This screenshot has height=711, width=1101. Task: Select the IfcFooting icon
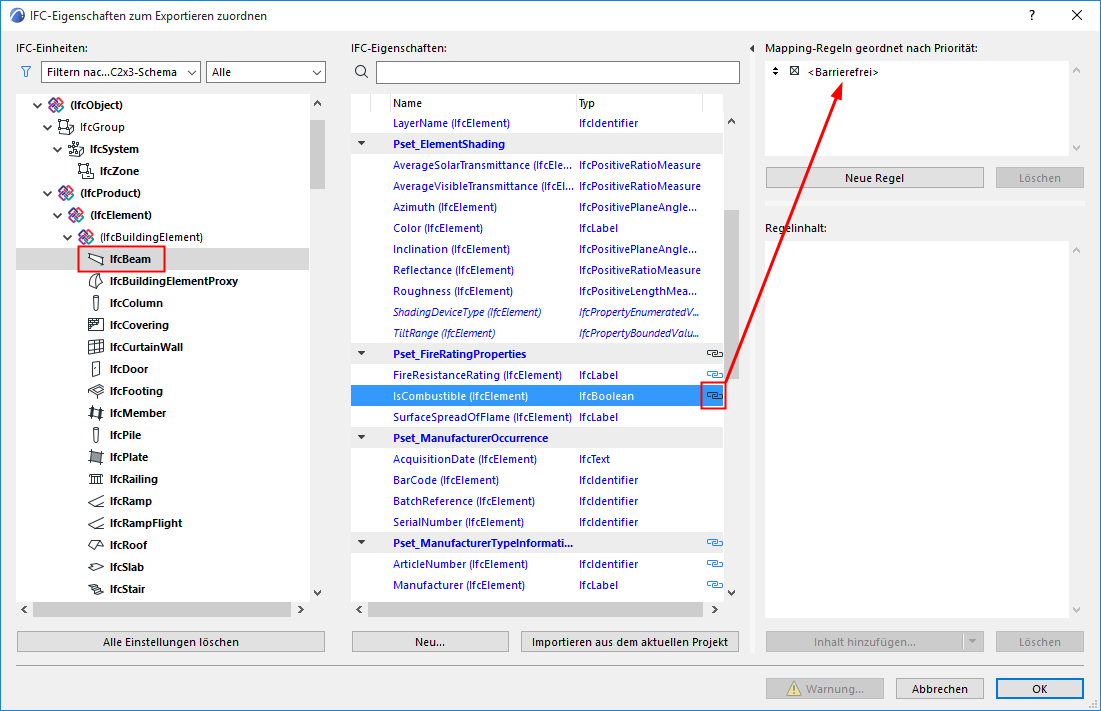click(x=95, y=390)
